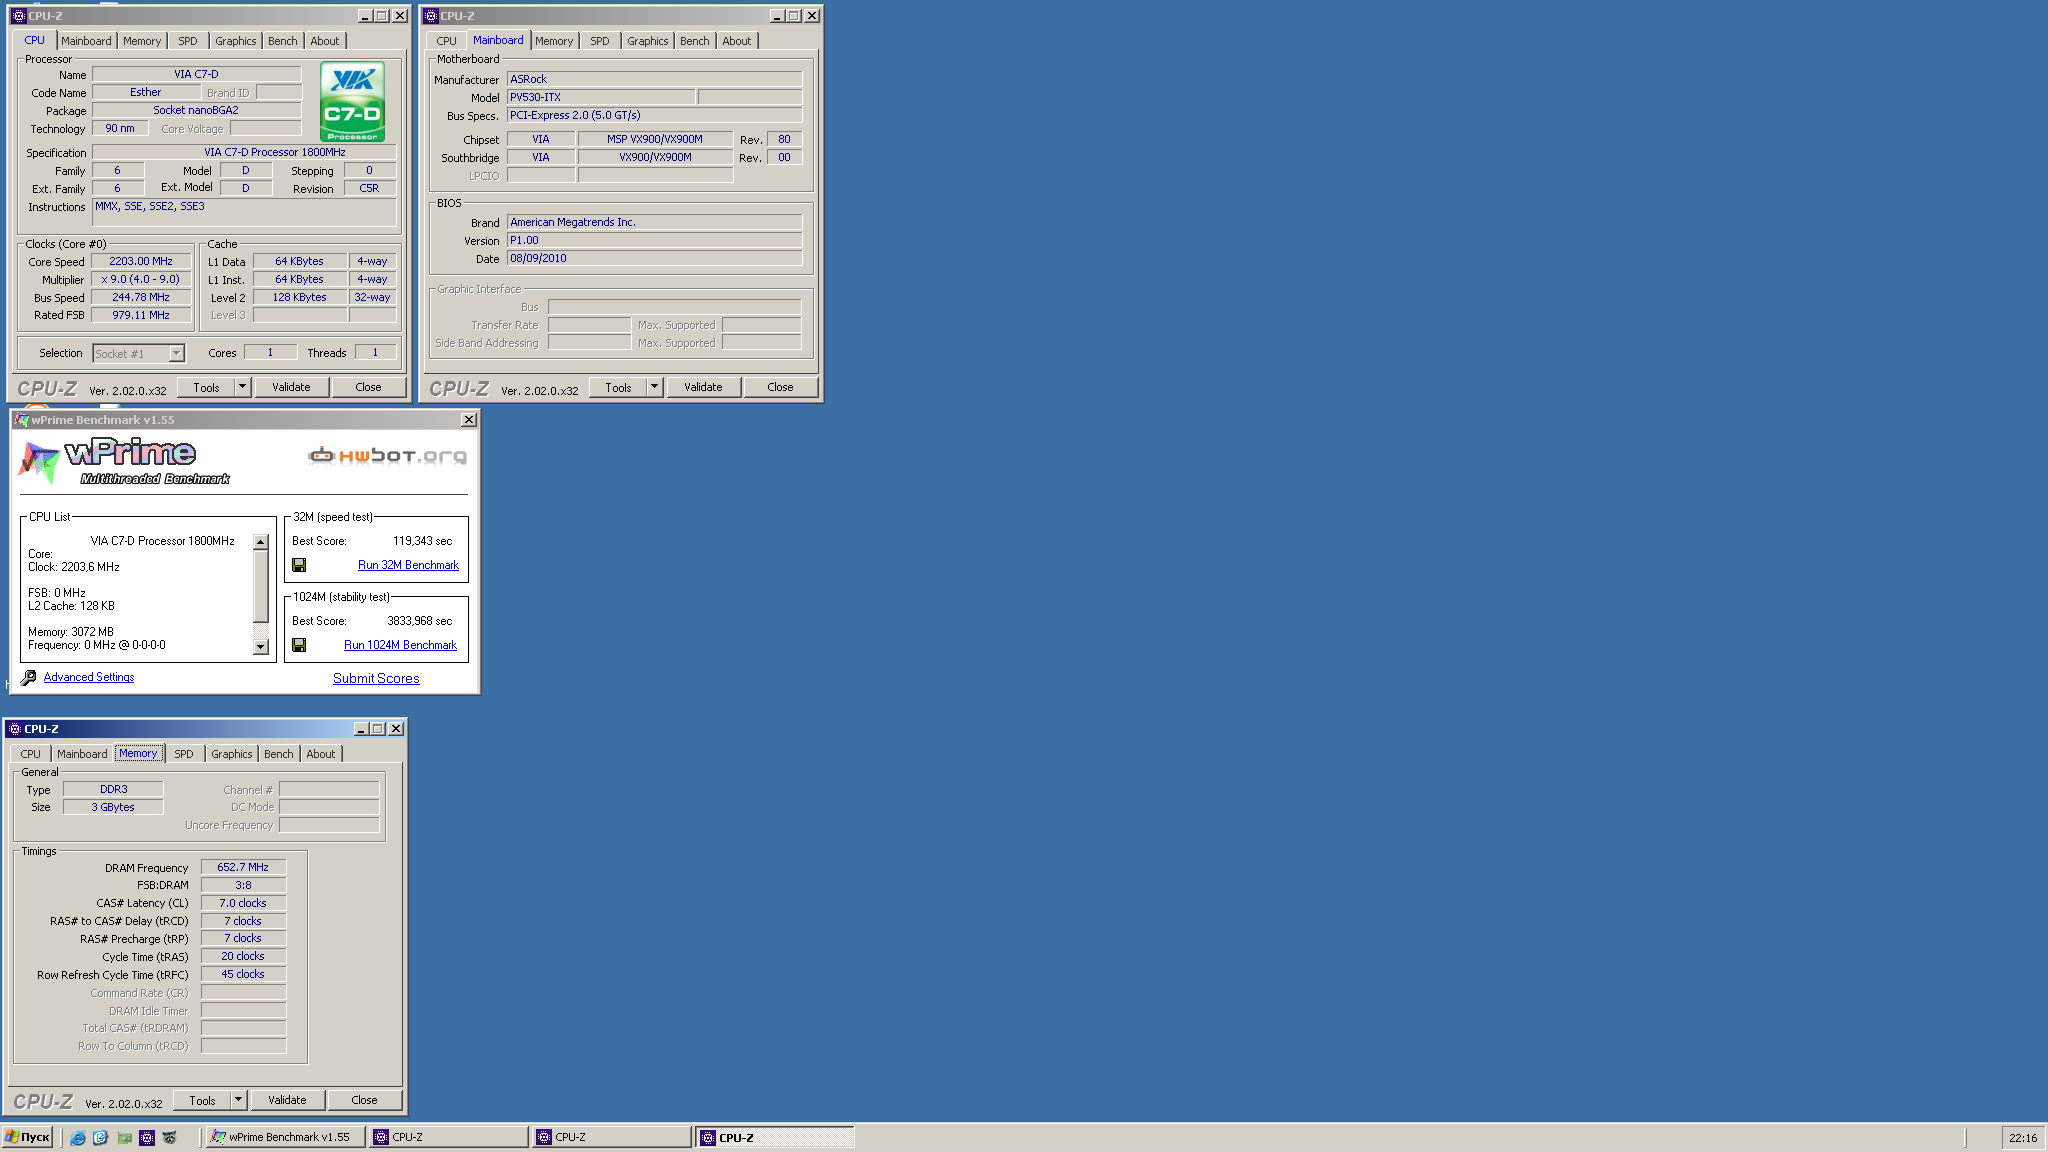Screen dimensions: 2048x1152
Task: Click the Show Desktop quick launch icon
Action: 124,1137
